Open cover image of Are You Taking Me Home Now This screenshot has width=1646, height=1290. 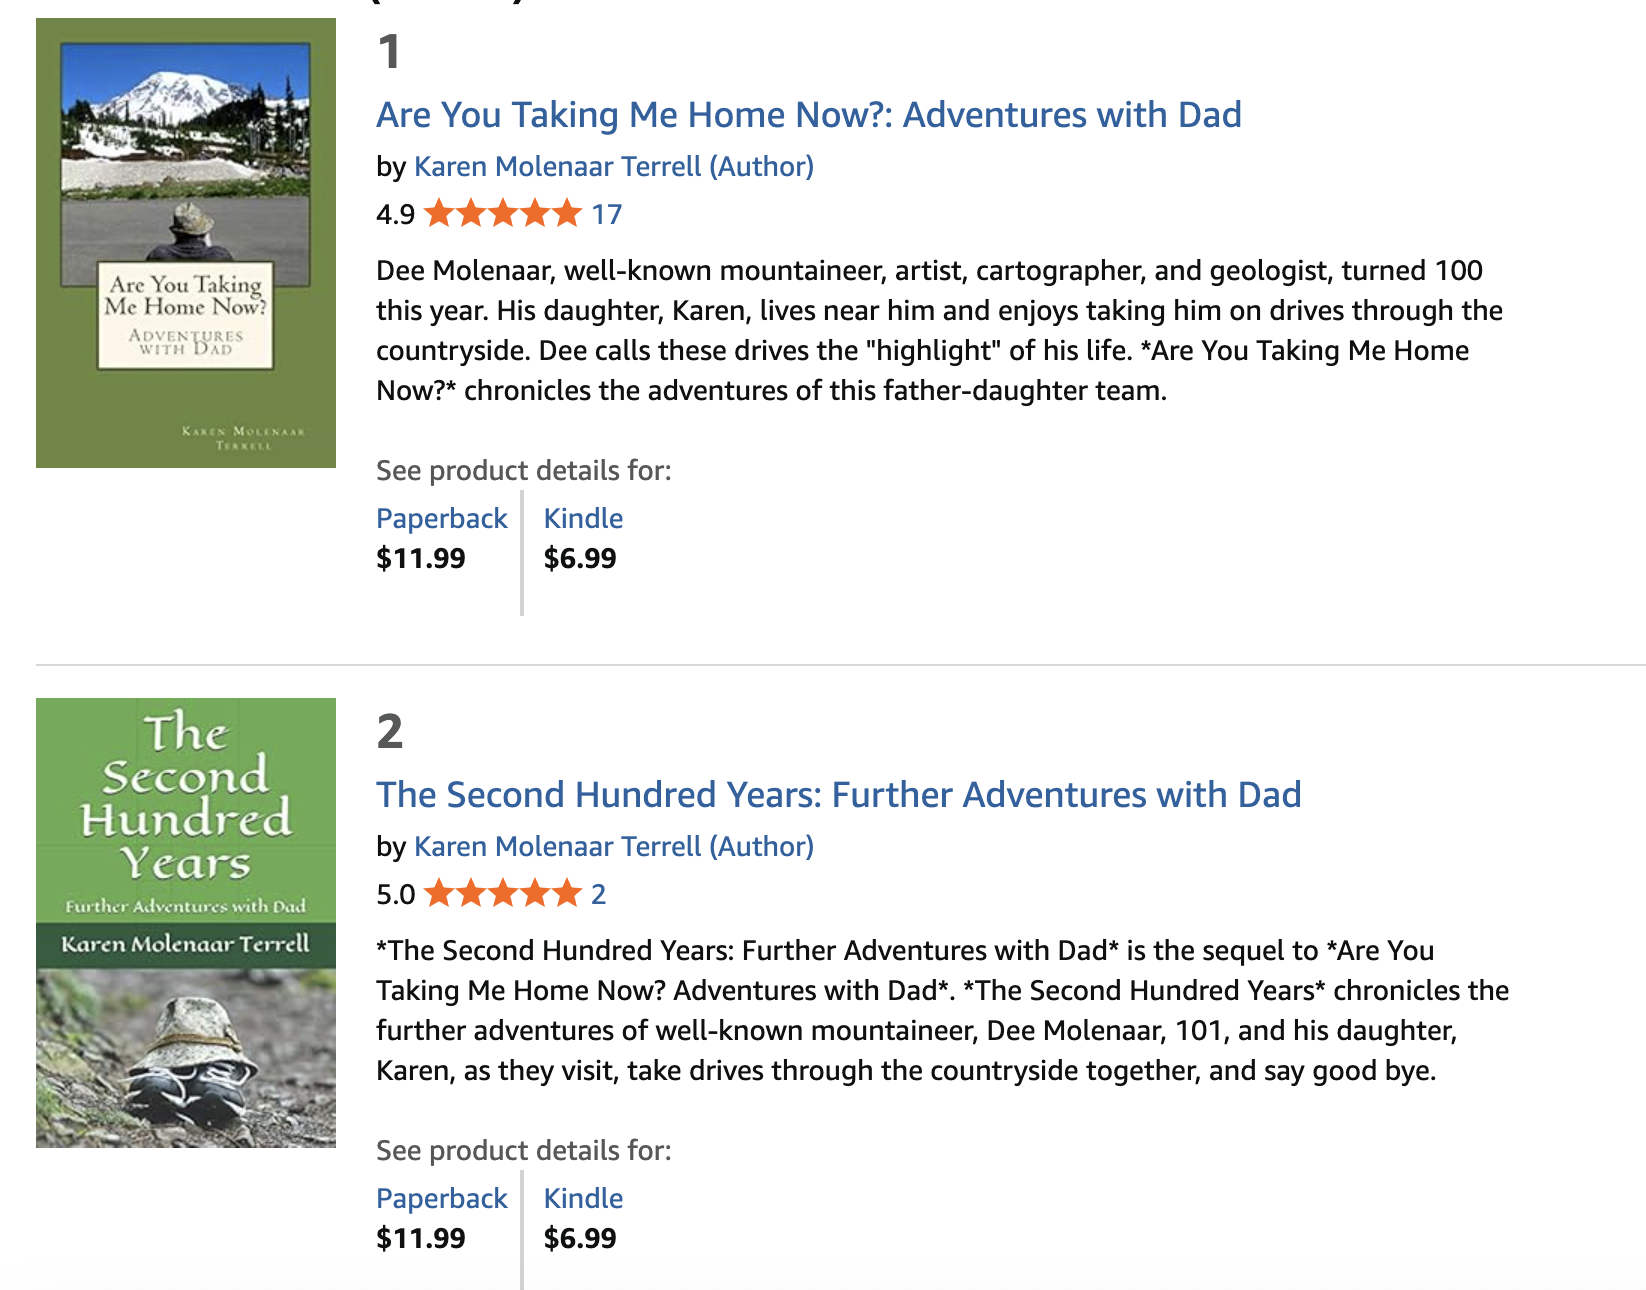click(186, 243)
